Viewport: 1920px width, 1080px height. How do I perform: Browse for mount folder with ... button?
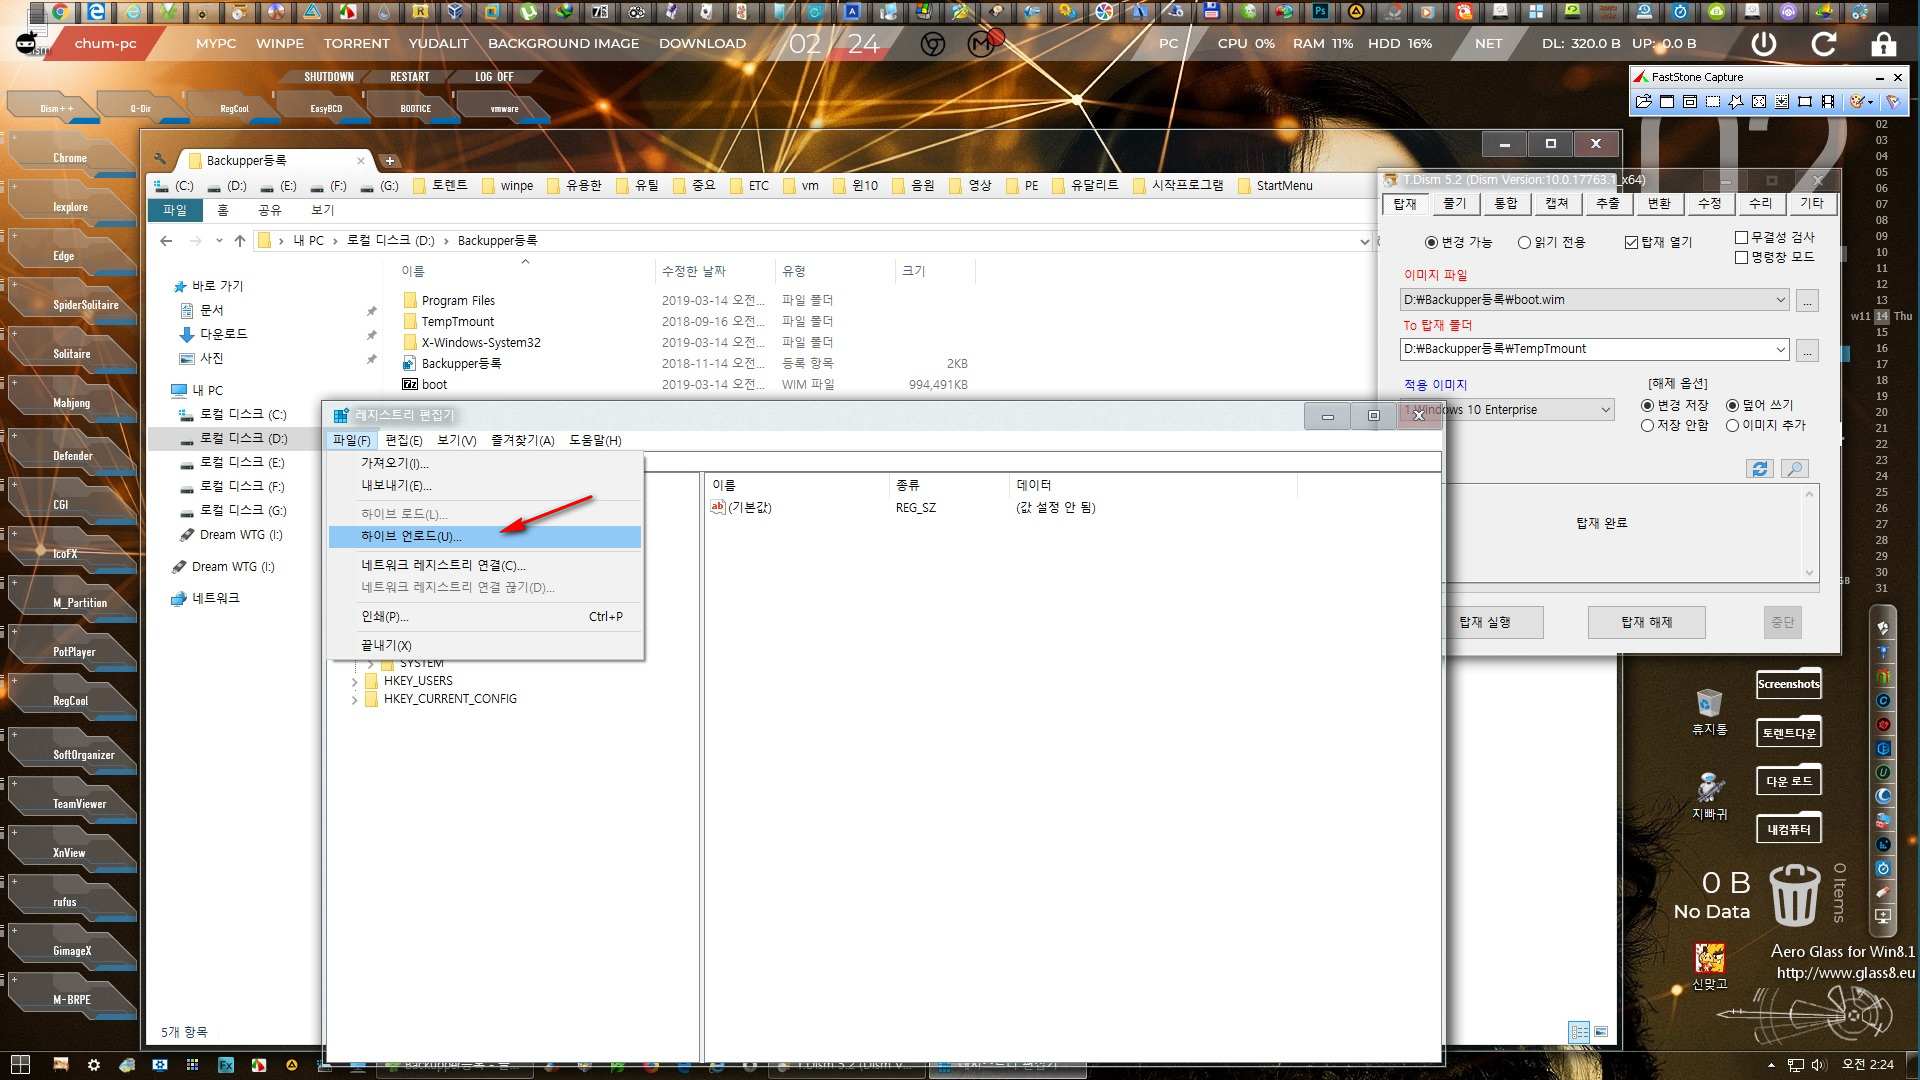pyautogui.click(x=1808, y=350)
